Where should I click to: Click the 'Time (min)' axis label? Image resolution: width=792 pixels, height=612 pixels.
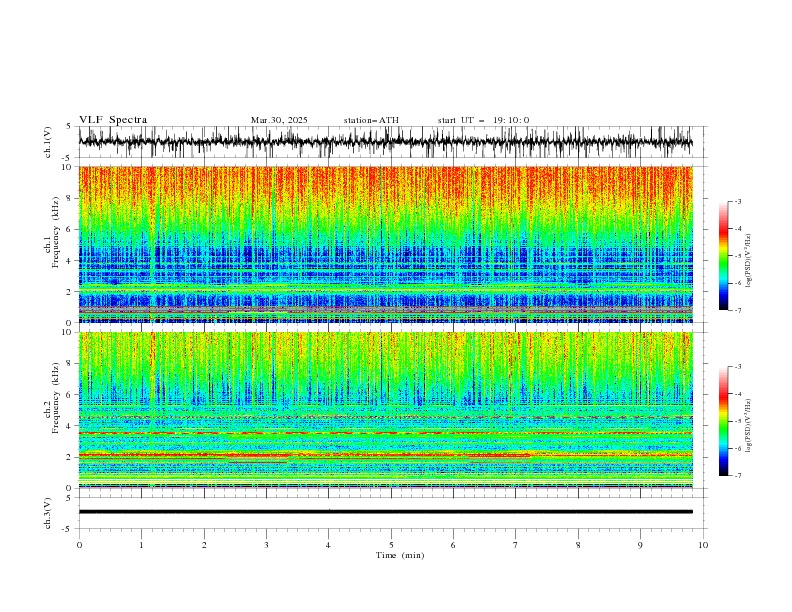pos(400,555)
